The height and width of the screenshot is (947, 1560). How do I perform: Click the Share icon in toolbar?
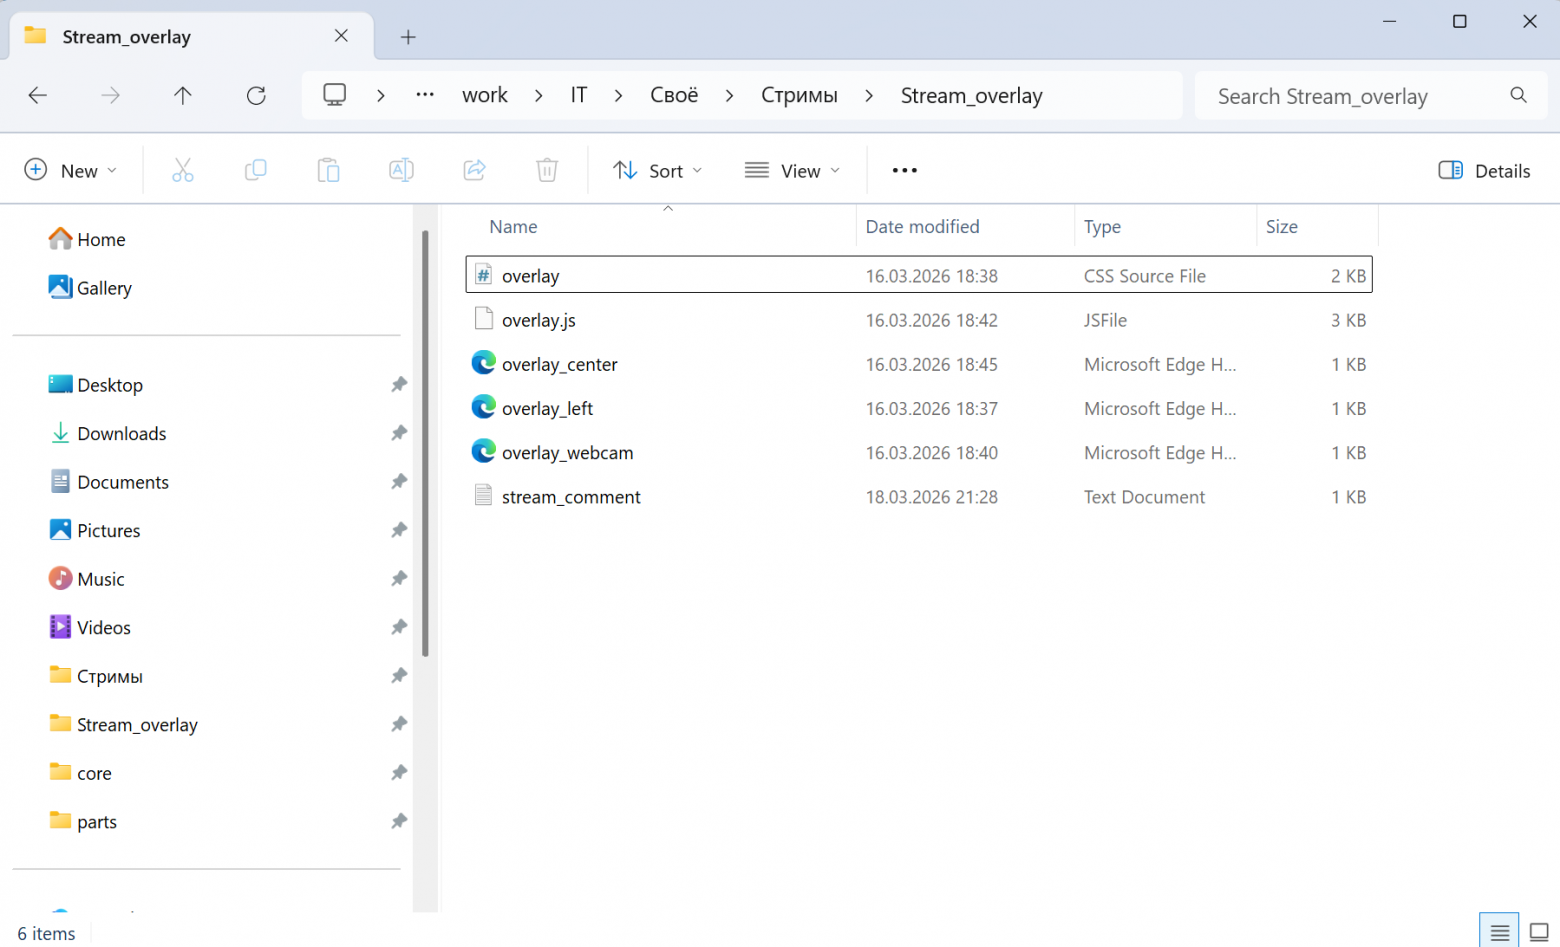474,171
